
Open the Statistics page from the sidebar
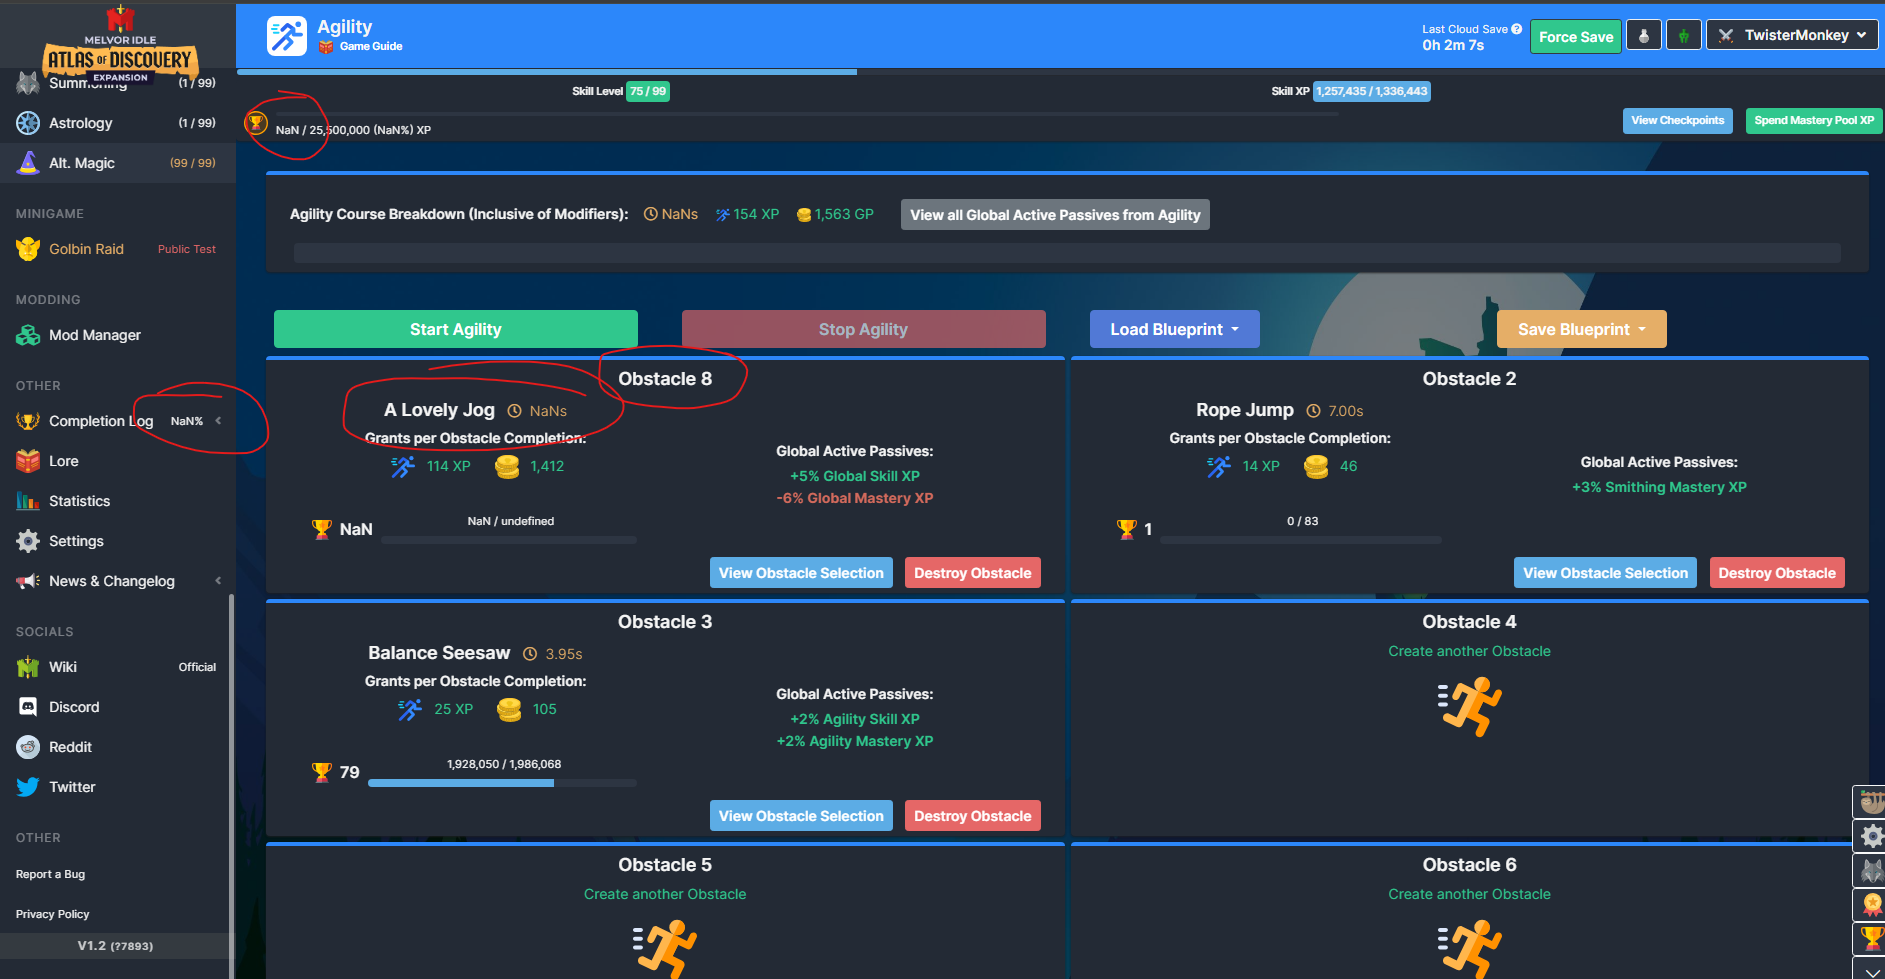pyautogui.click(x=80, y=501)
